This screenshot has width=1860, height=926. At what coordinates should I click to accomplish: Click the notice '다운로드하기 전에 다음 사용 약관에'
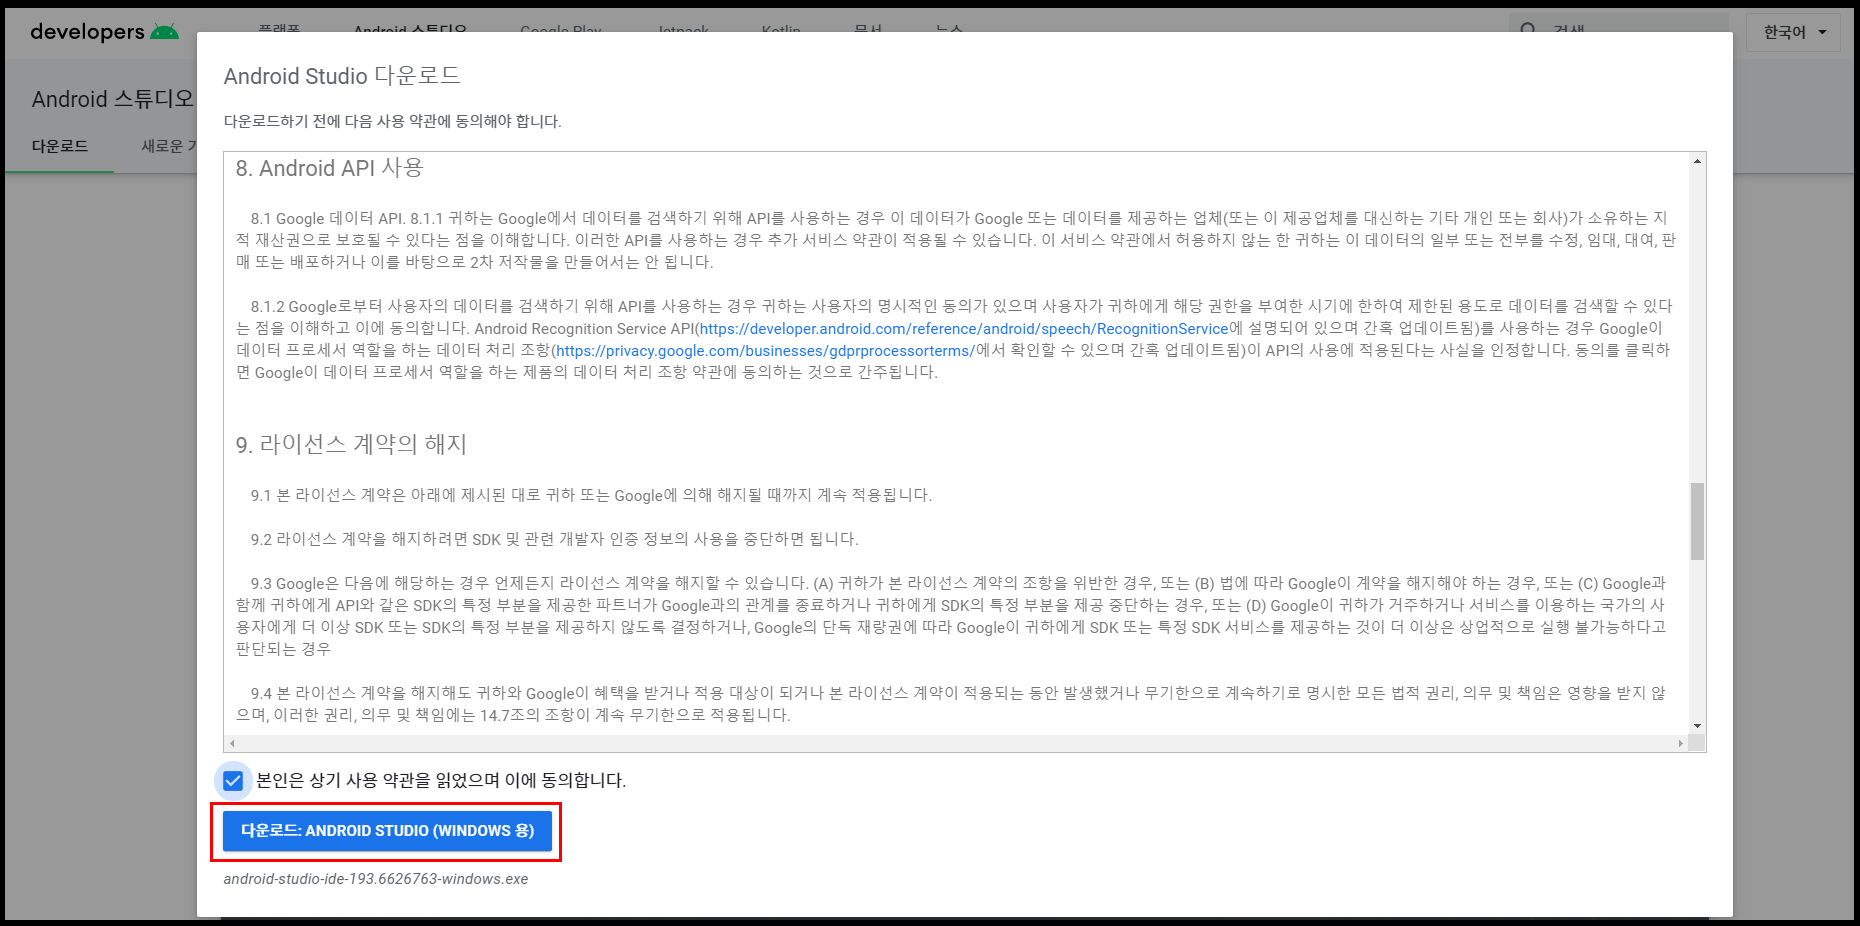point(392,121)
